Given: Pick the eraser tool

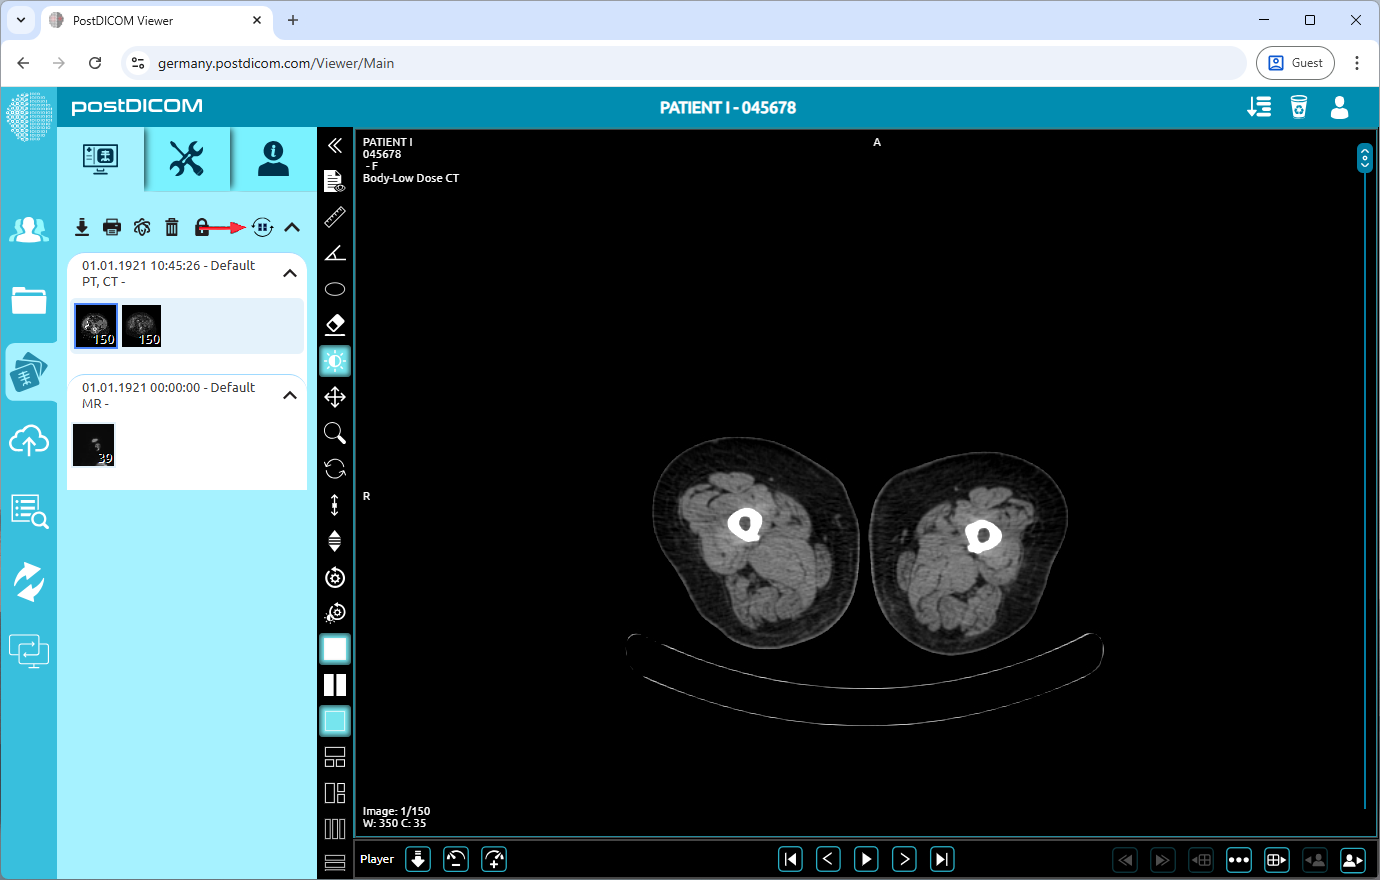Looking at the screenshot, I should (335, 324).
